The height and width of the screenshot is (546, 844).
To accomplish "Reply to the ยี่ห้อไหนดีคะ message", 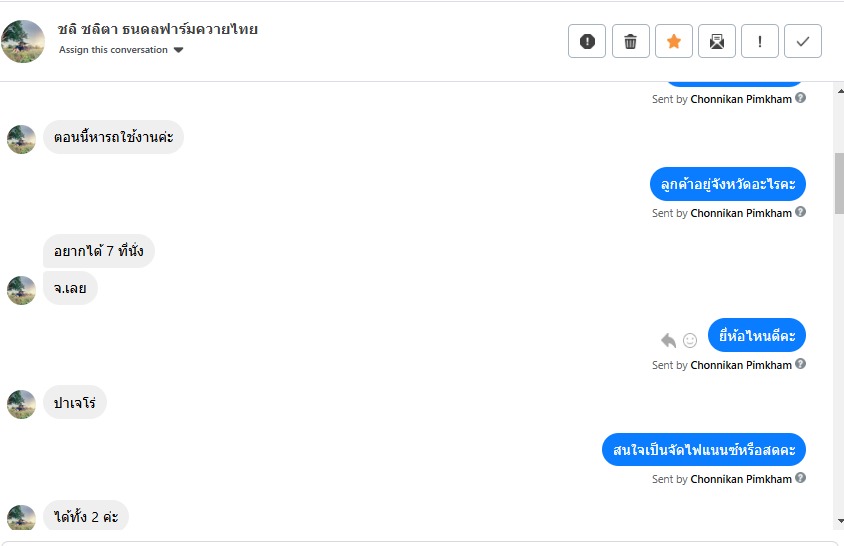I will 668,340.
